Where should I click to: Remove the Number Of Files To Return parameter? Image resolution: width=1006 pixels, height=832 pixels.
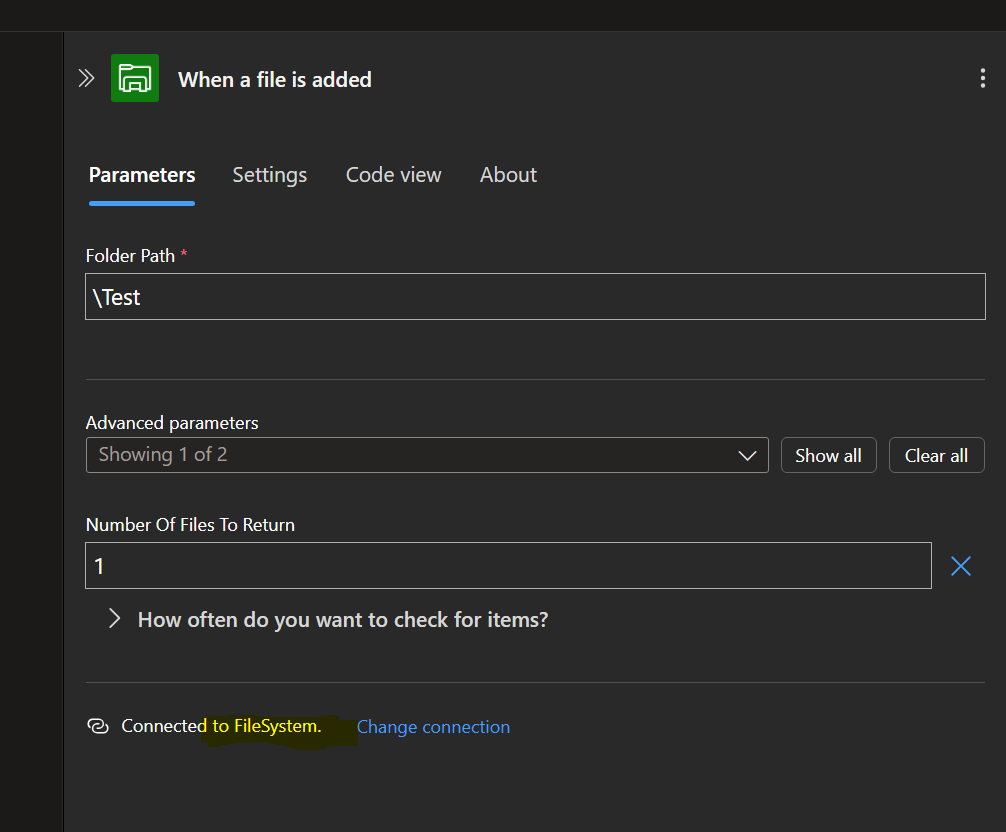pyautogui.click(x=960, y=566)
